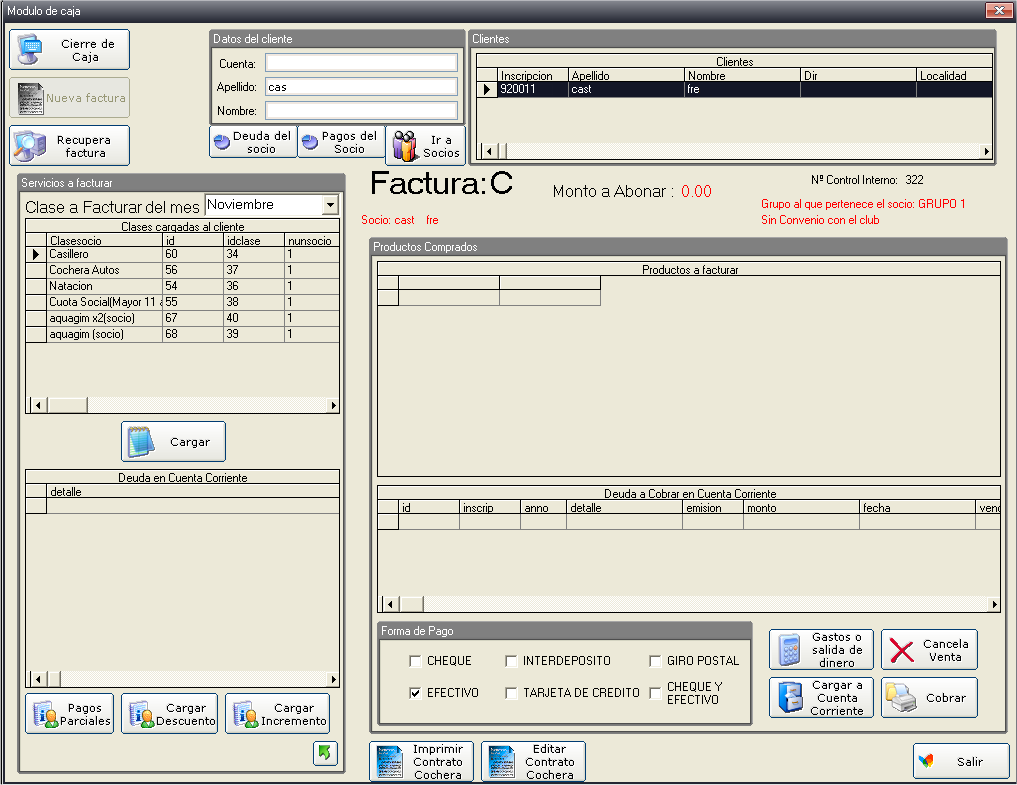
Task: Click the Editar Contrato Cochera document icon
Action: pyautogui.click(x=501, y=762)
